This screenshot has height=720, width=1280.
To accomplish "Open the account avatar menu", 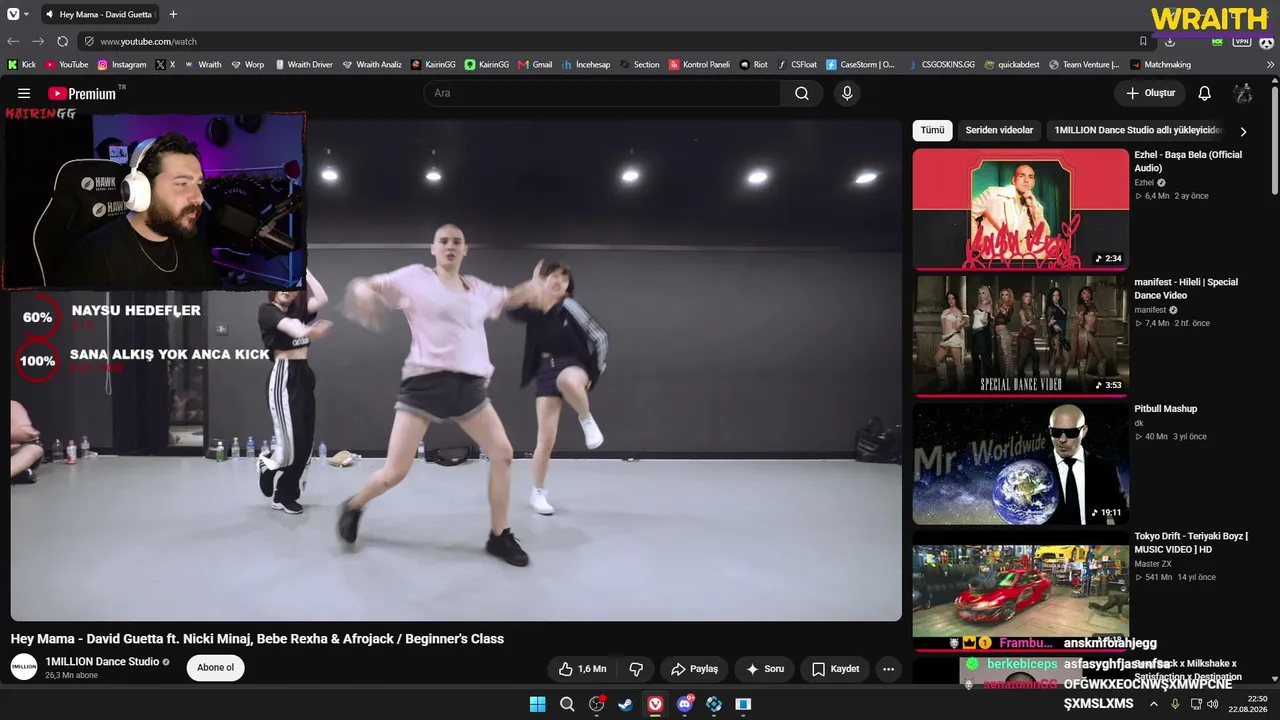I will tap(1243, 93).
